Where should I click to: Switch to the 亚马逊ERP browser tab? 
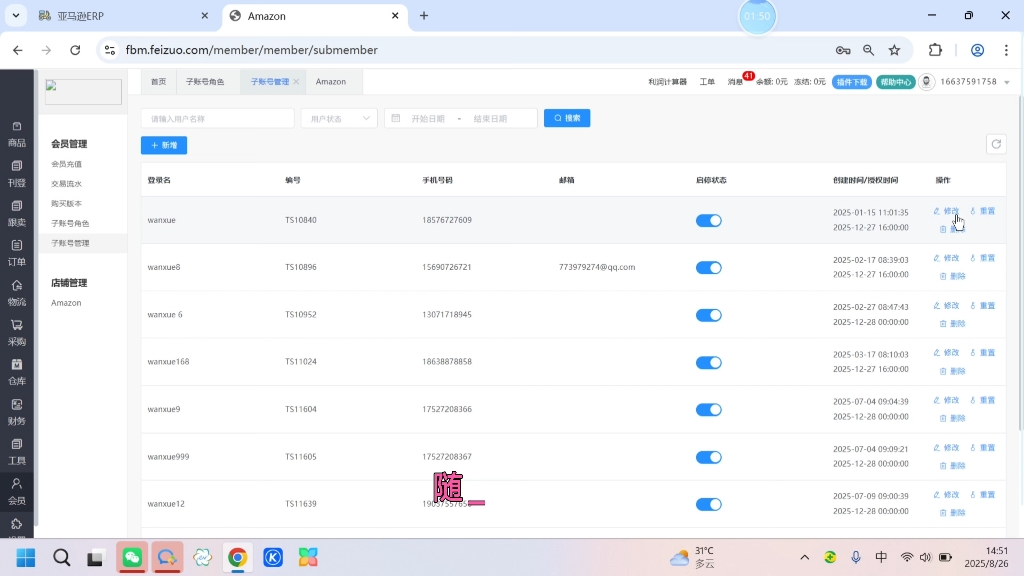coord(124,16)
